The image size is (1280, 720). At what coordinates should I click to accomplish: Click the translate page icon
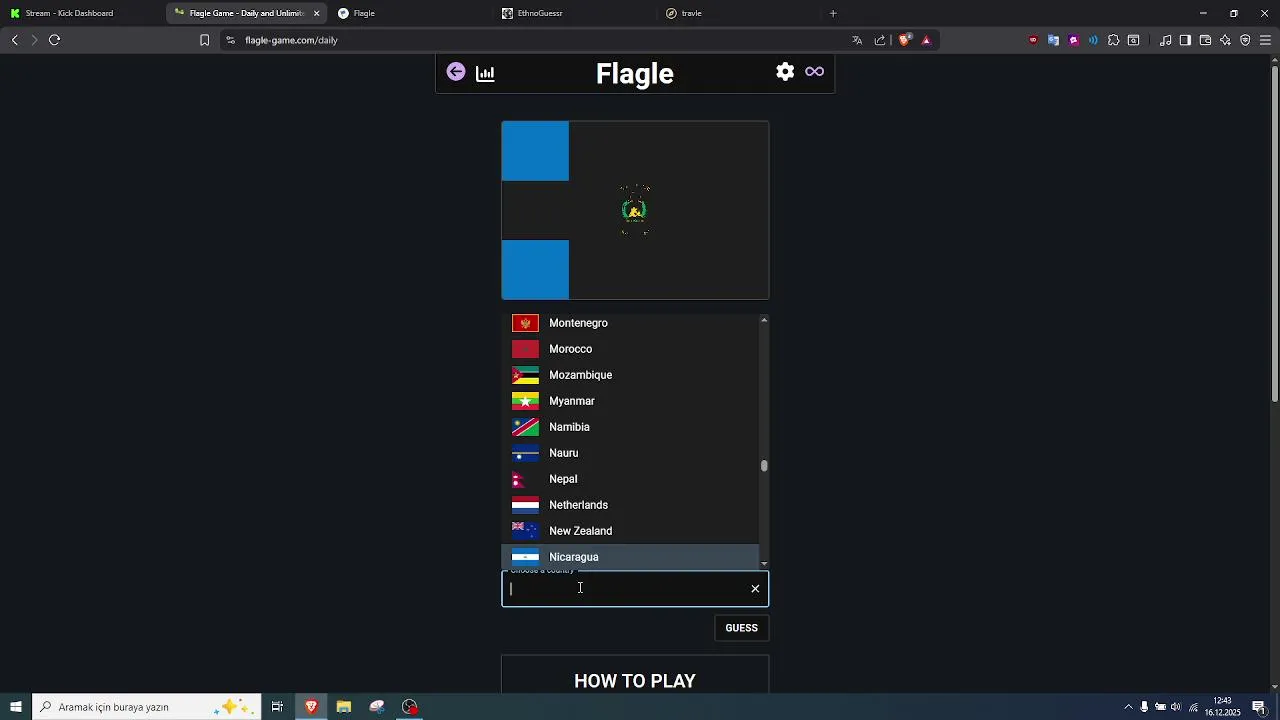[857, 40]
